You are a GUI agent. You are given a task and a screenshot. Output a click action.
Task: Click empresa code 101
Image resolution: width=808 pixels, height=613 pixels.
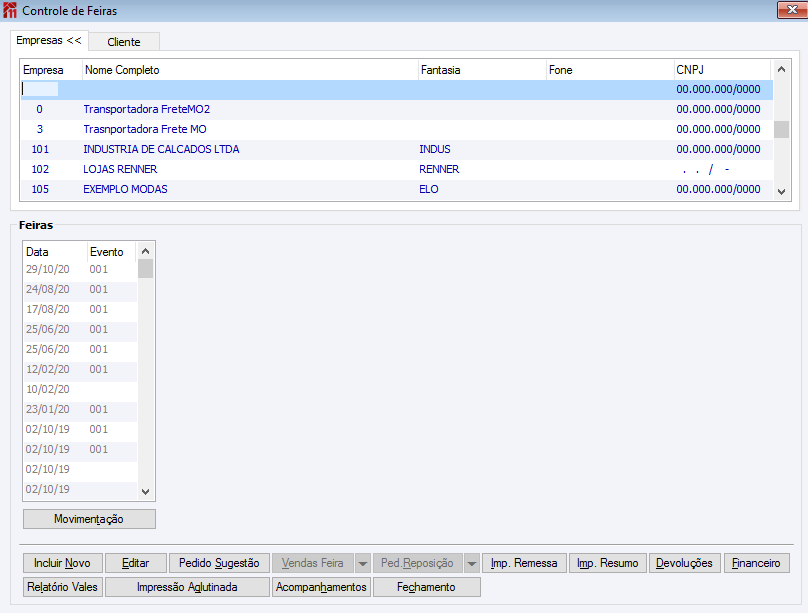click(40, 149)
